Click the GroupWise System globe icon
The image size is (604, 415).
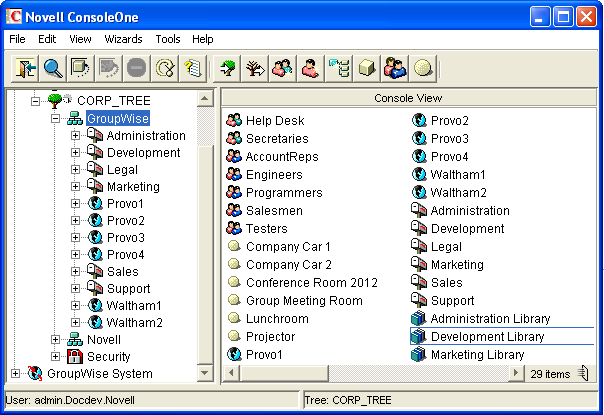35,373
